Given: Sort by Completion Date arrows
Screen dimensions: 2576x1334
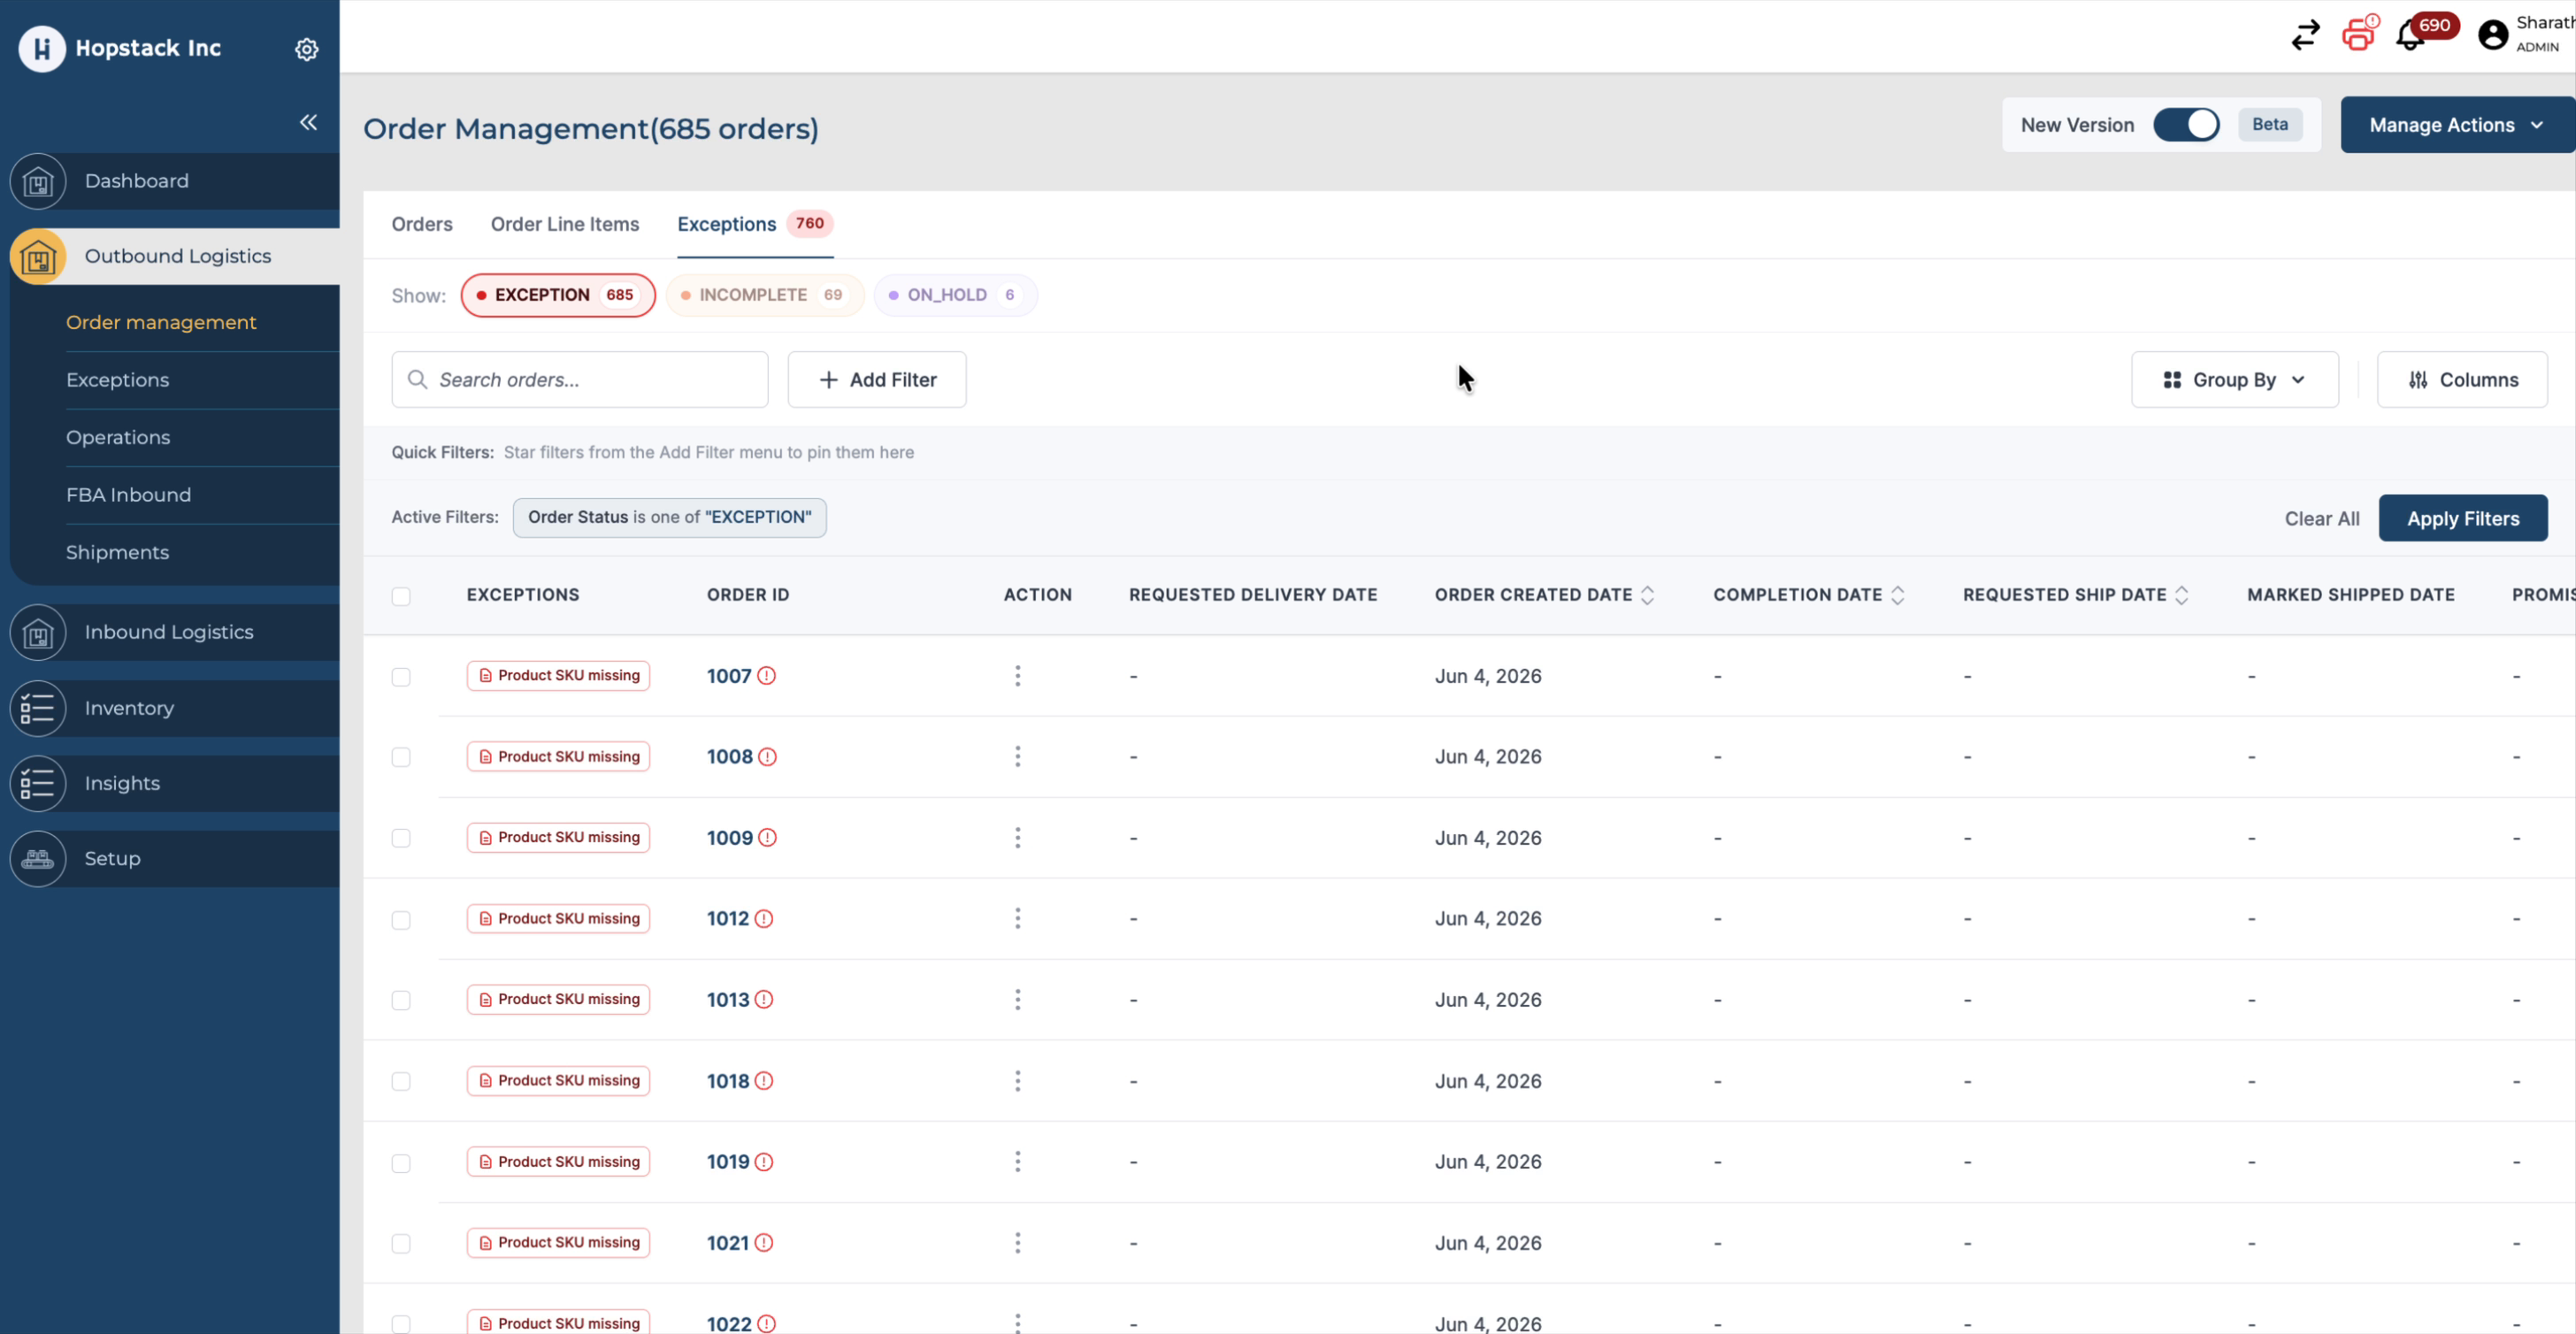Looking at the screenshot, I should (1897, 595).
